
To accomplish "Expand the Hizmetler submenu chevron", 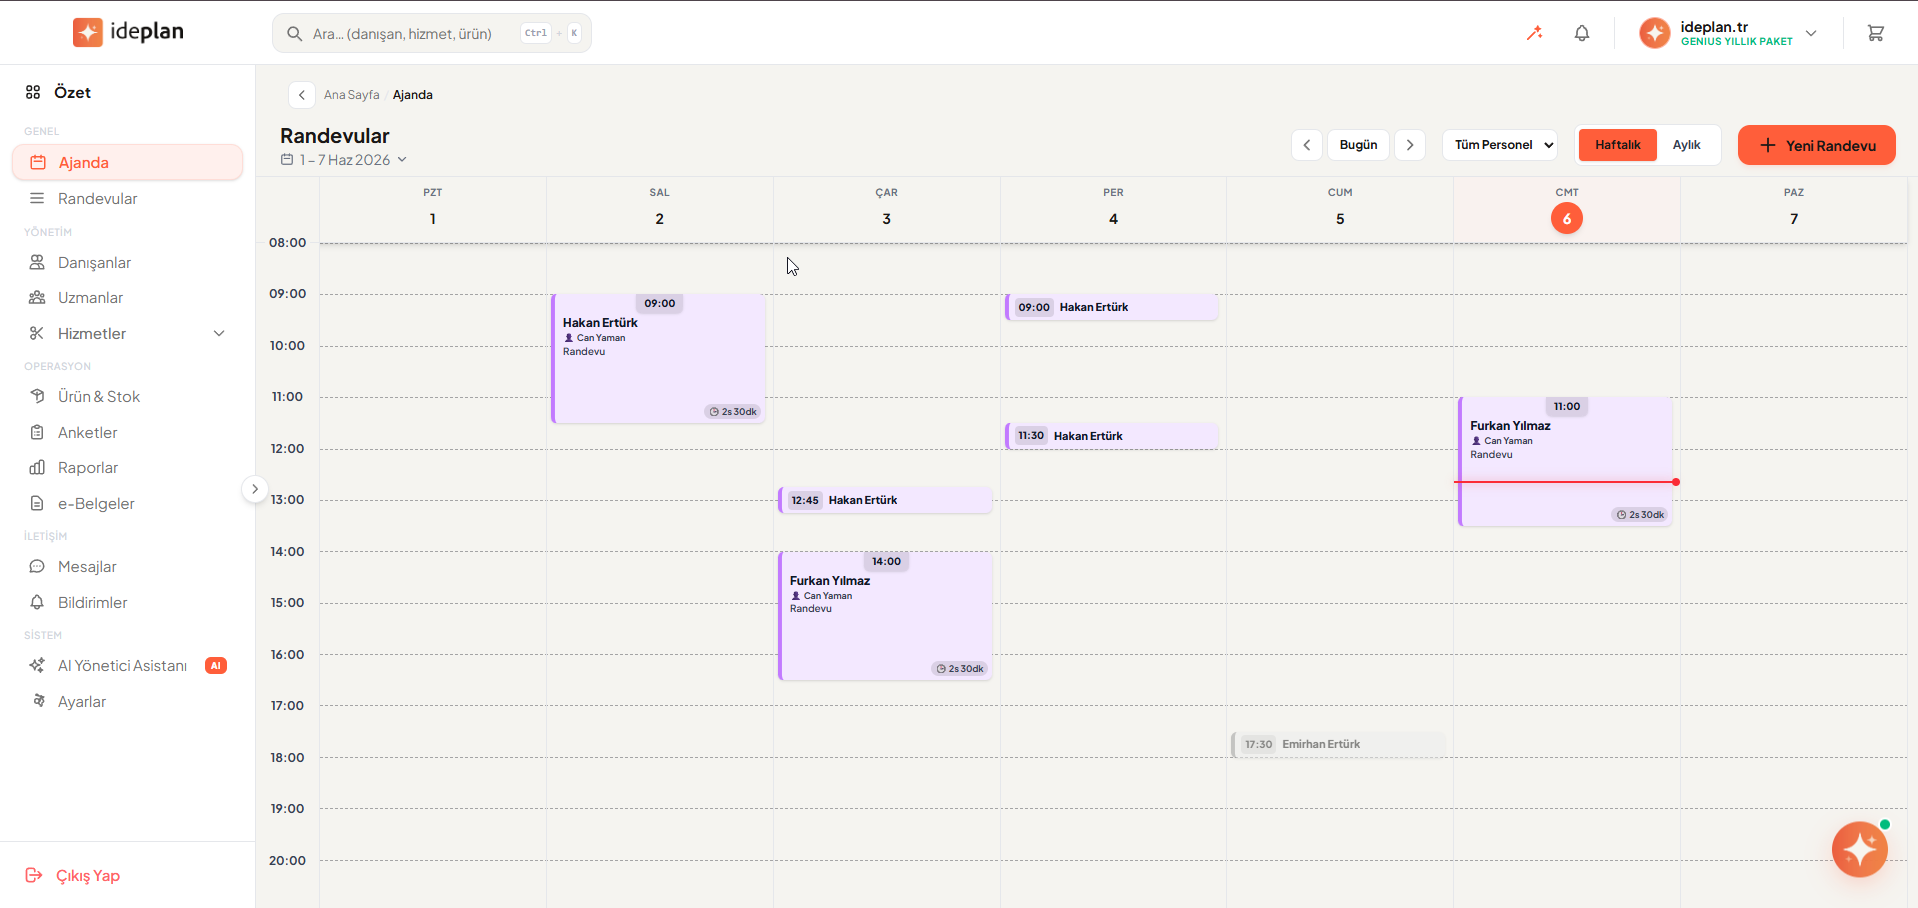I will point(219,333).
